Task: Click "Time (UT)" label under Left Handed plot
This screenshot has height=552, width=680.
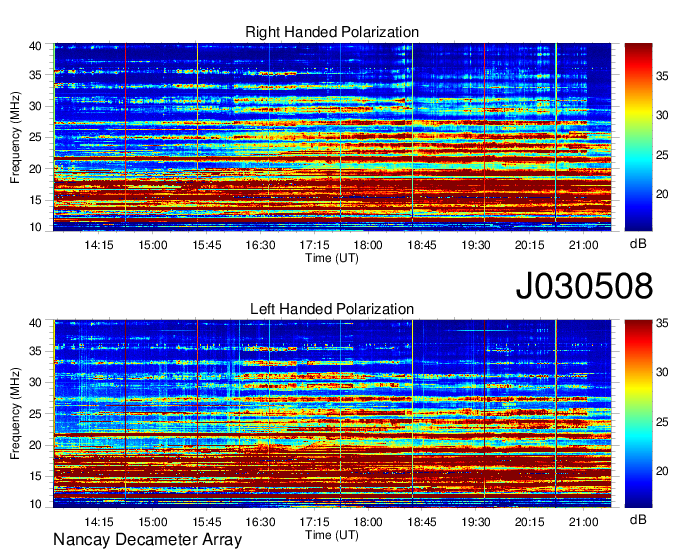Action: click(332, 535)
